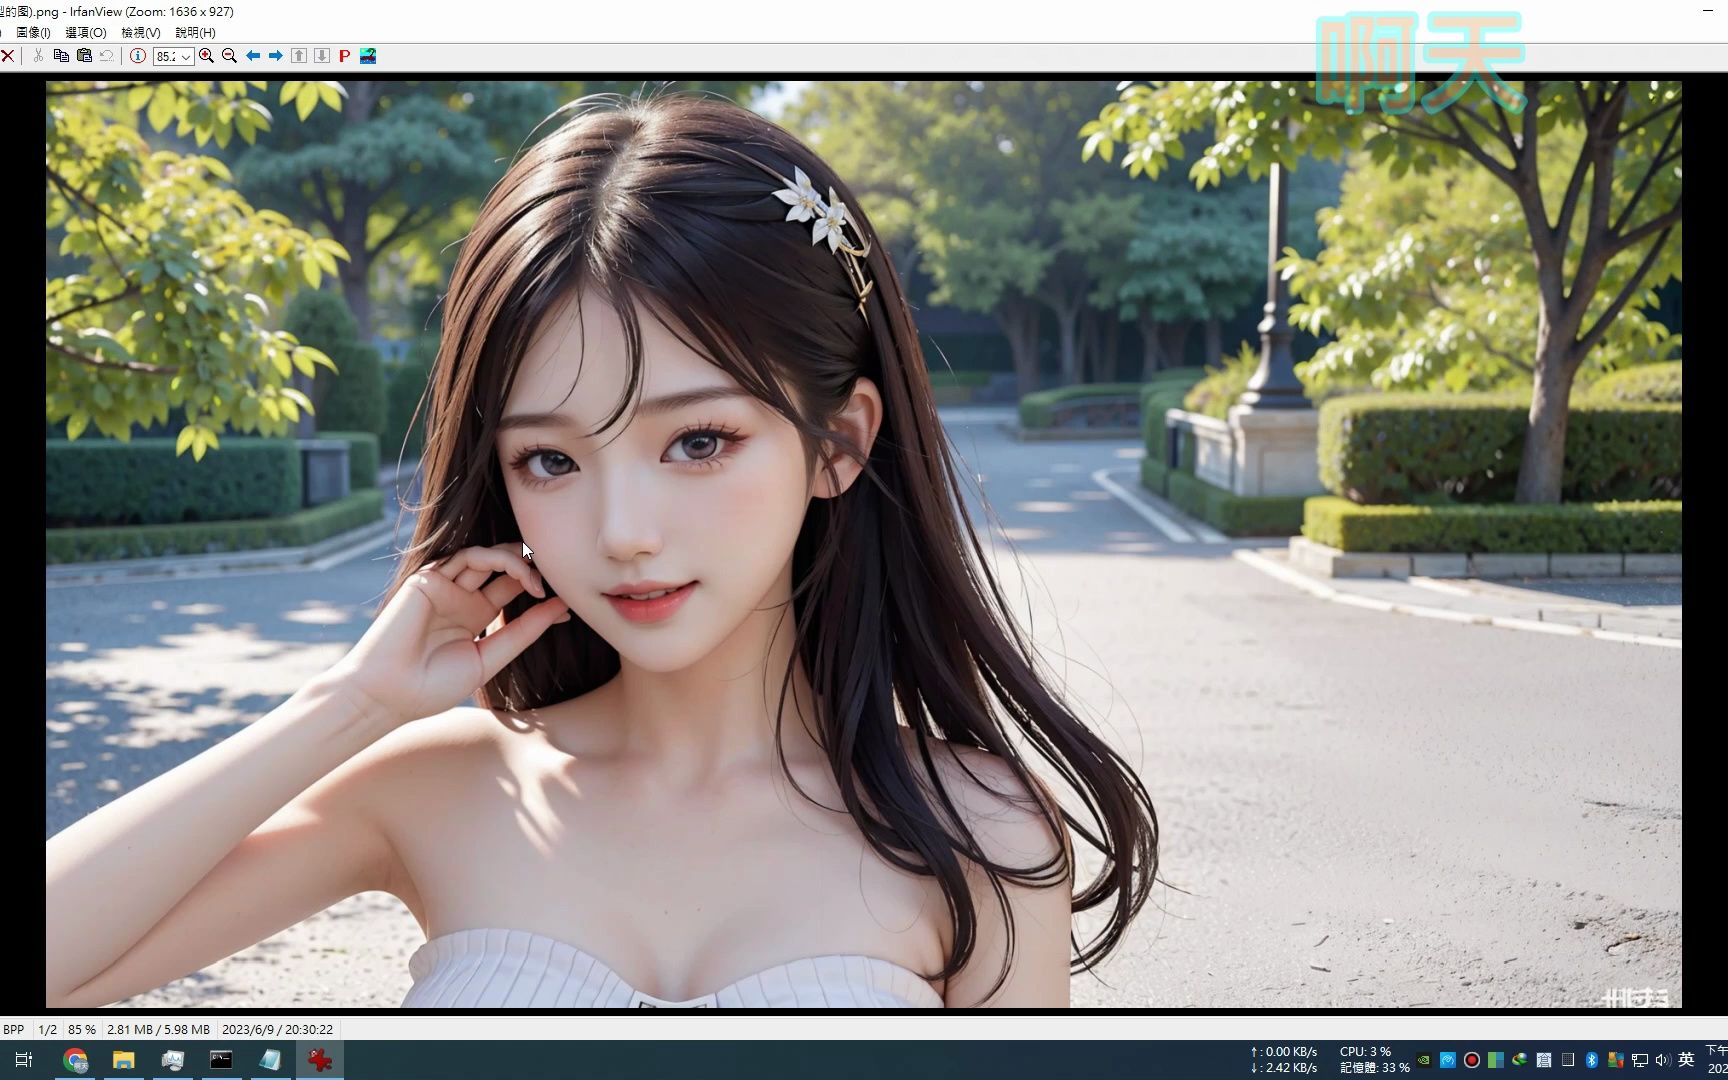The width and height of the screenshot is (1728, 1080).
Task: Zoom out using the magnifier minus icon
Action: click(229, 56)
